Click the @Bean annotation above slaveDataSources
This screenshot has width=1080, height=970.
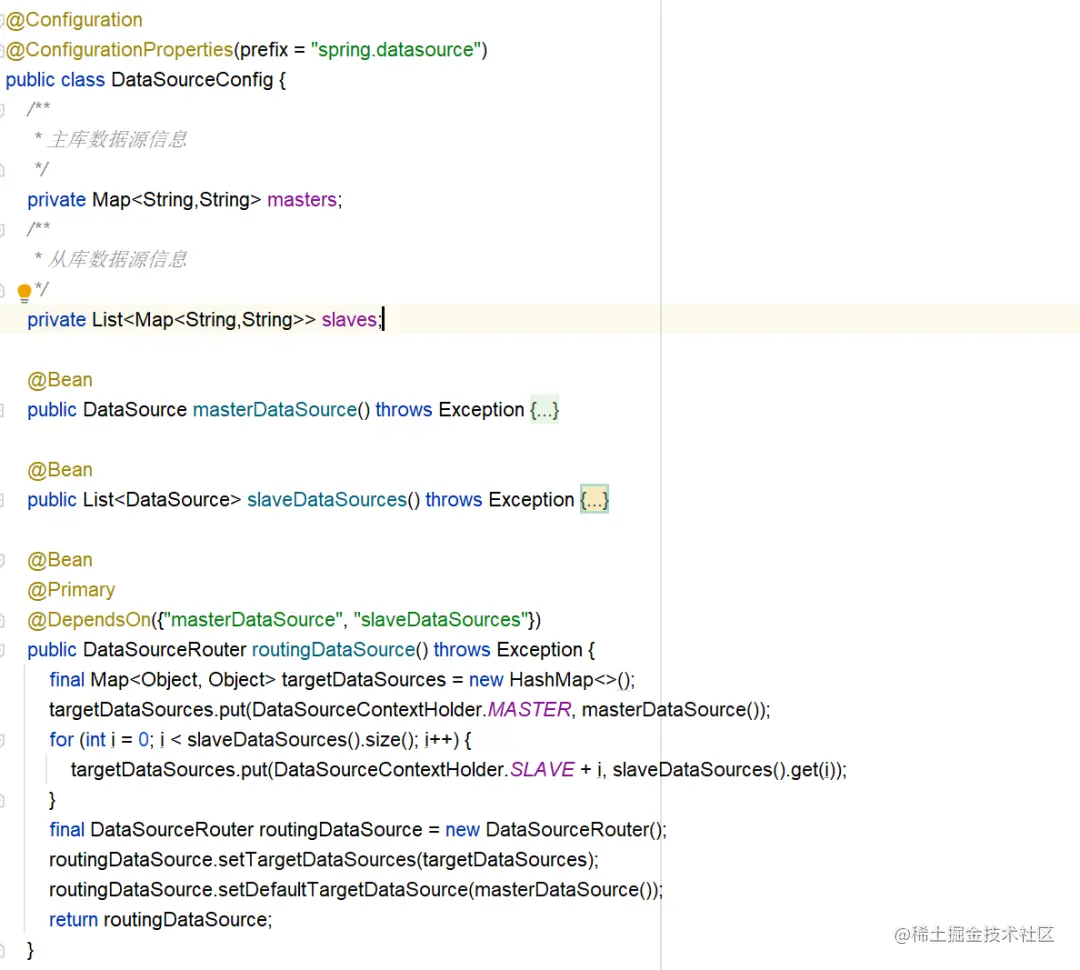pyautogui.click(x=60, y=470)
